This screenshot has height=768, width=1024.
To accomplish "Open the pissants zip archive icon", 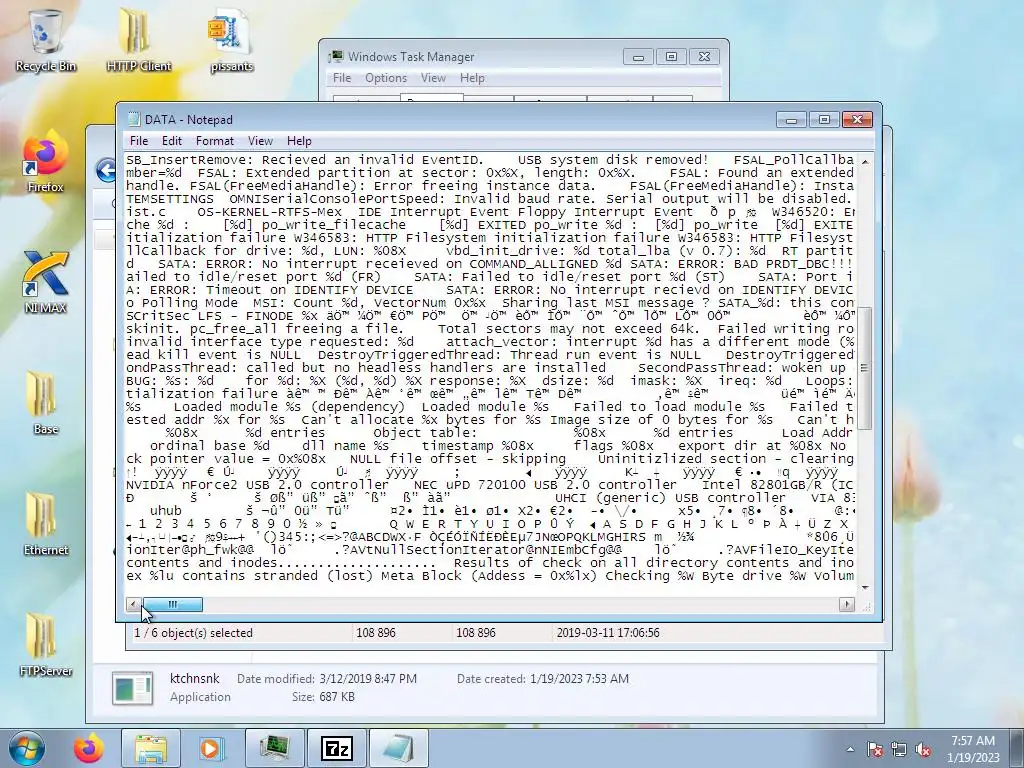I will pos(231,41).
